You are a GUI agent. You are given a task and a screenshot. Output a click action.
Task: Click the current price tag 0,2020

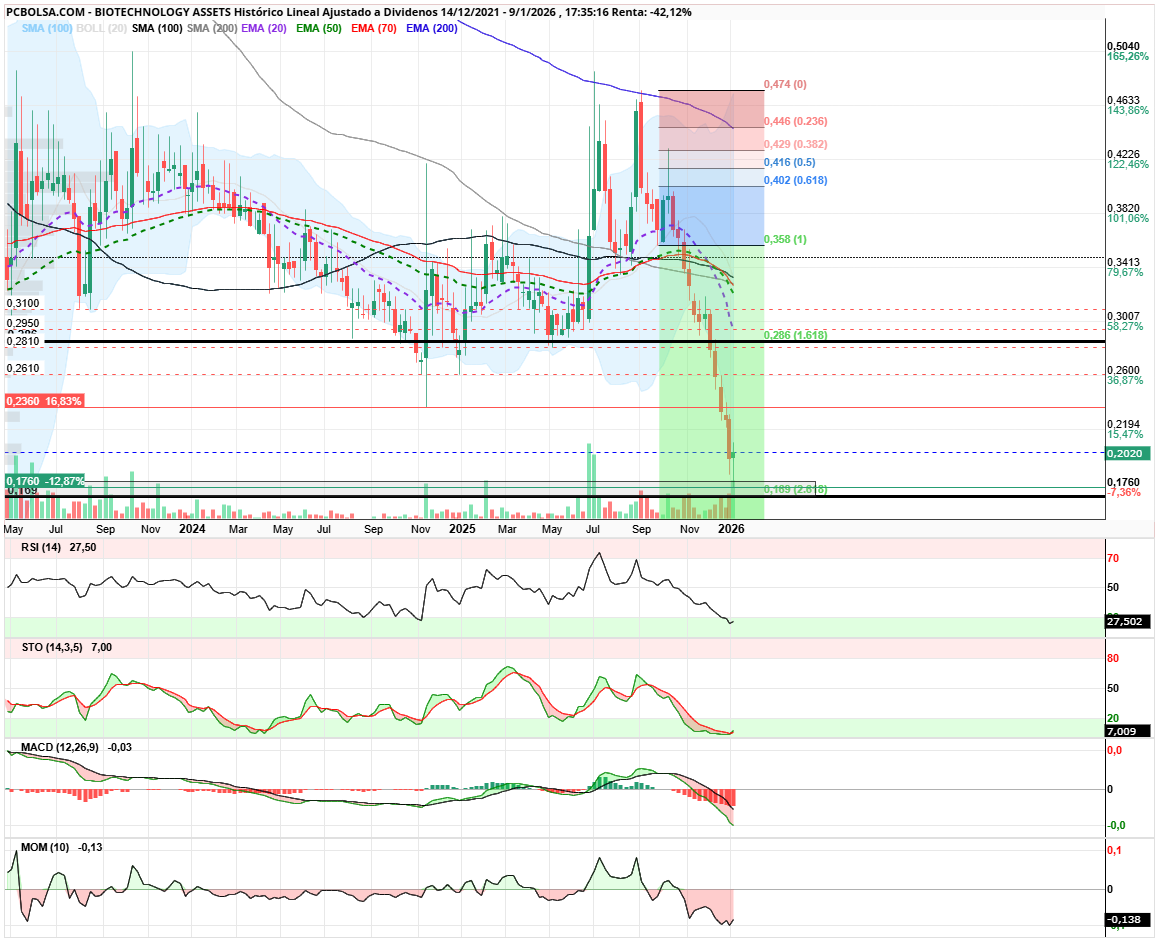click(x=1128, y=453)
